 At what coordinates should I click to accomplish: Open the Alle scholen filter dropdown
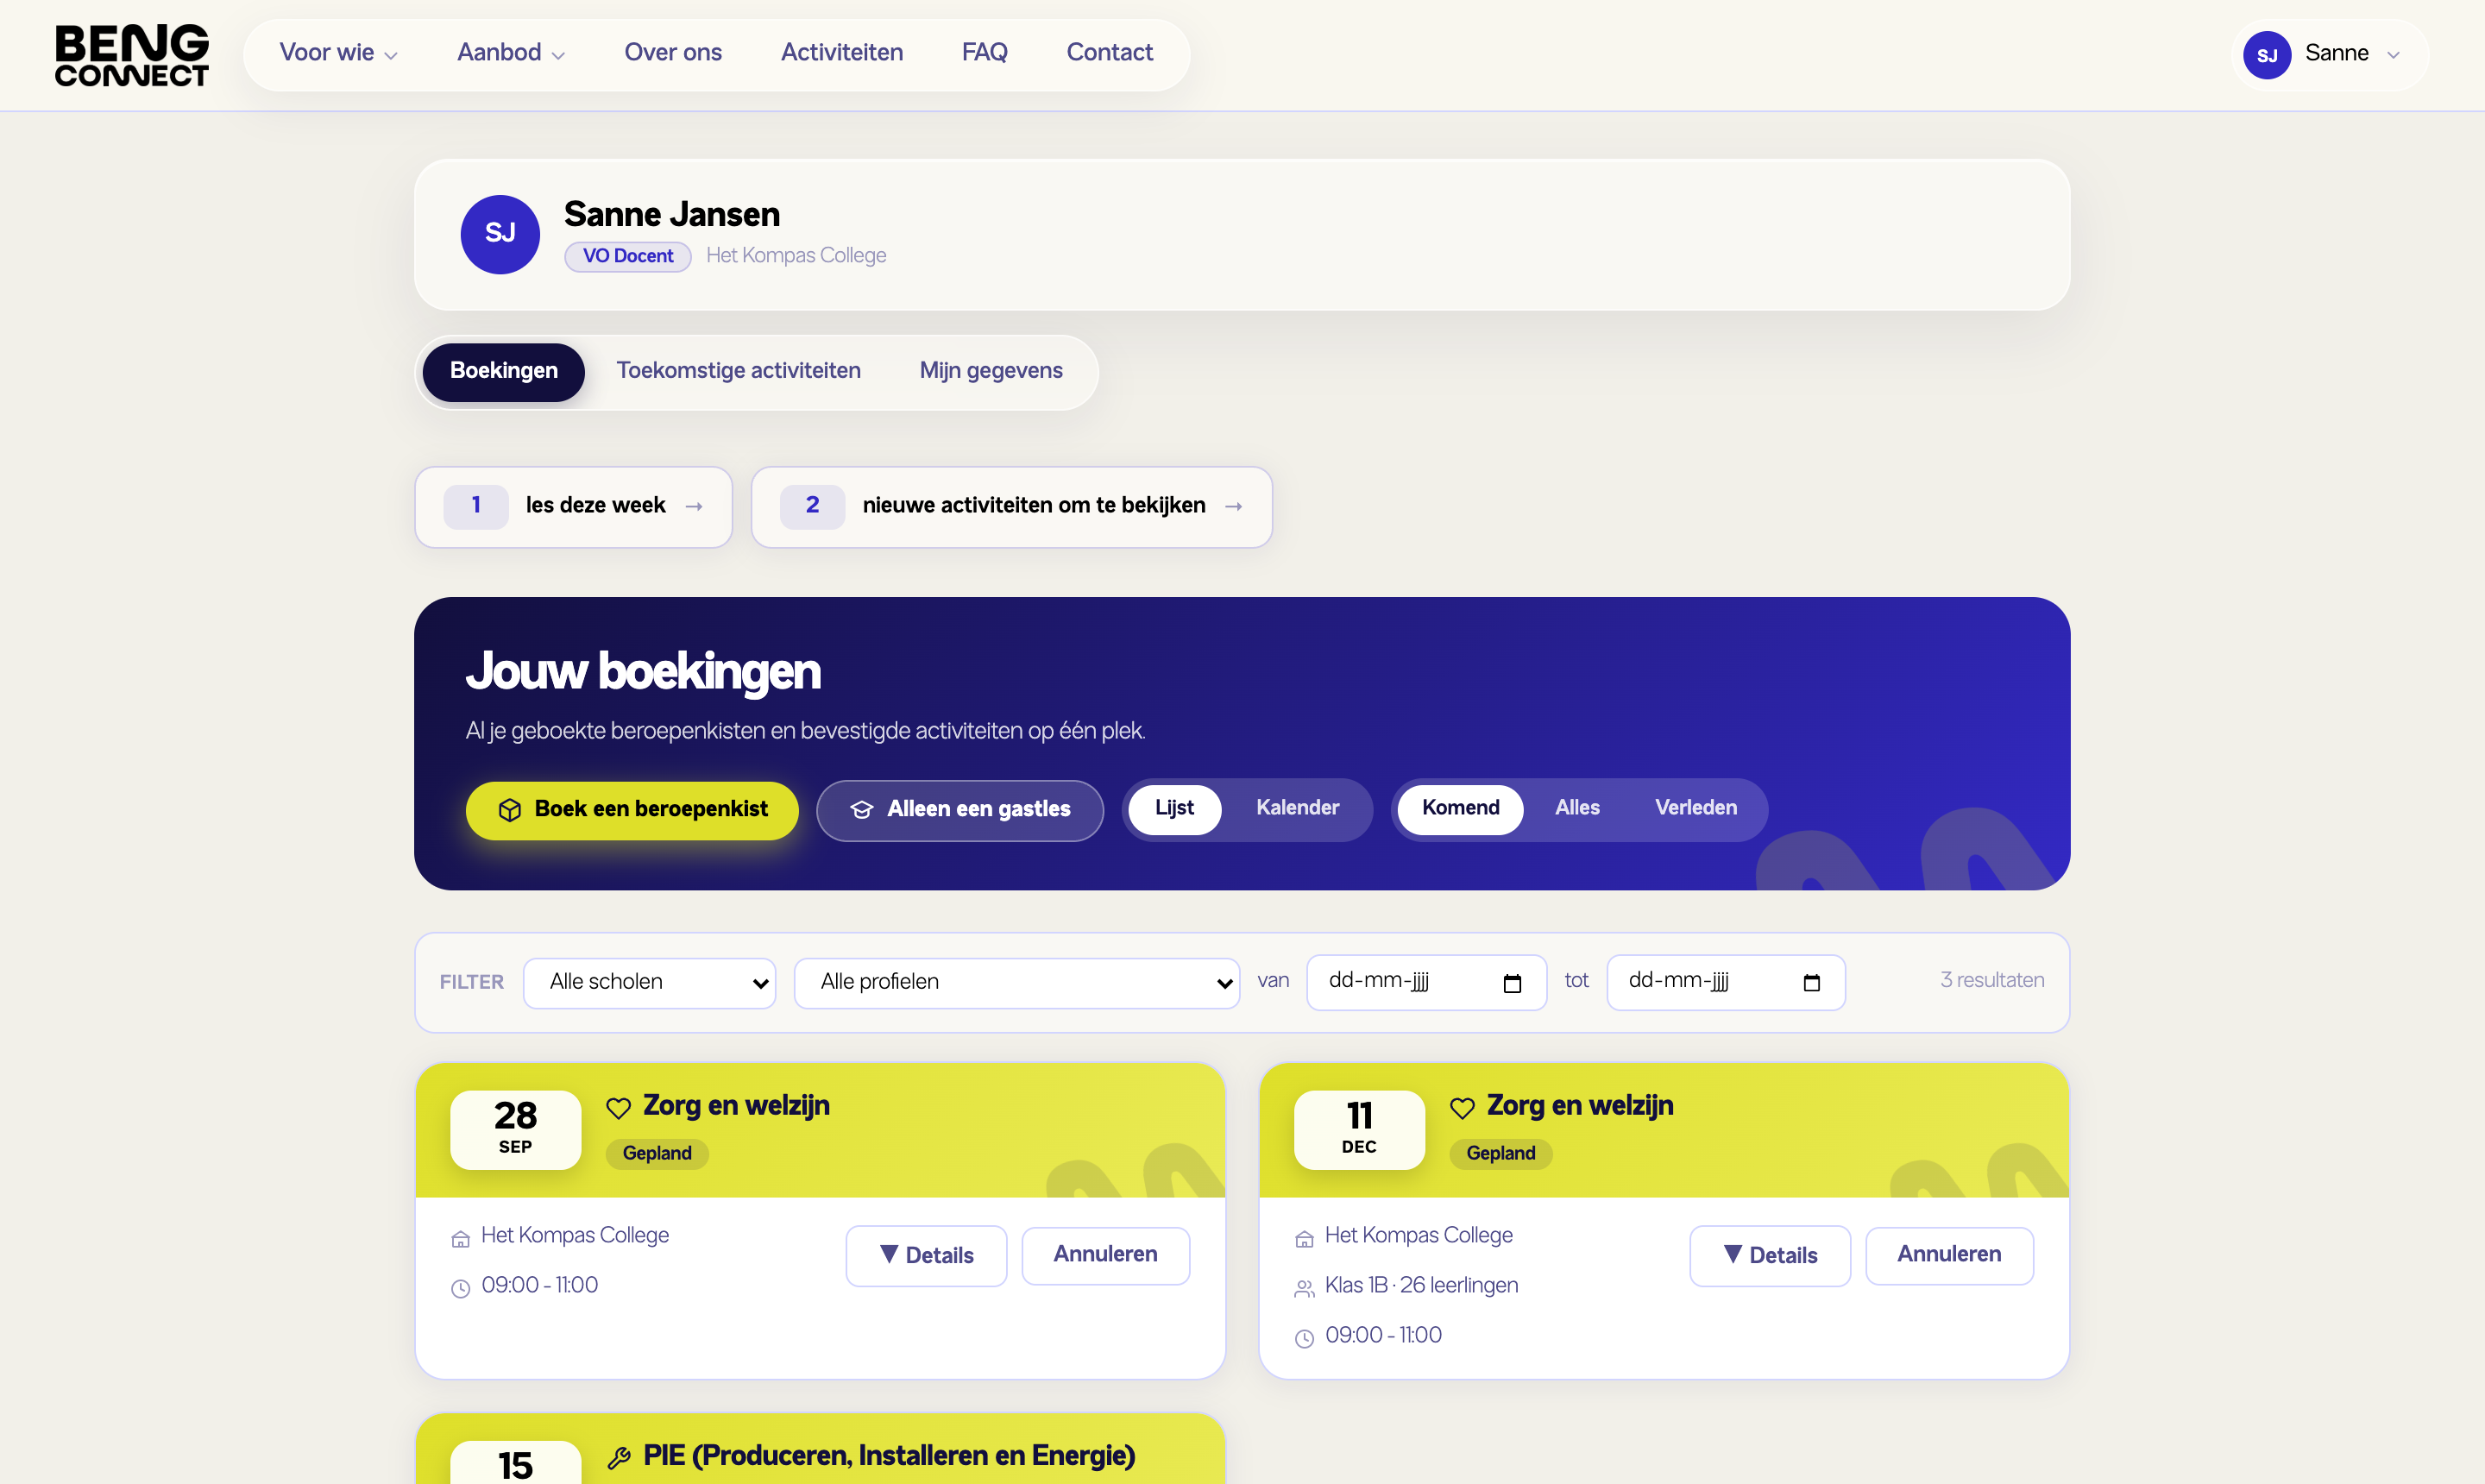click(x=649, y=983)
